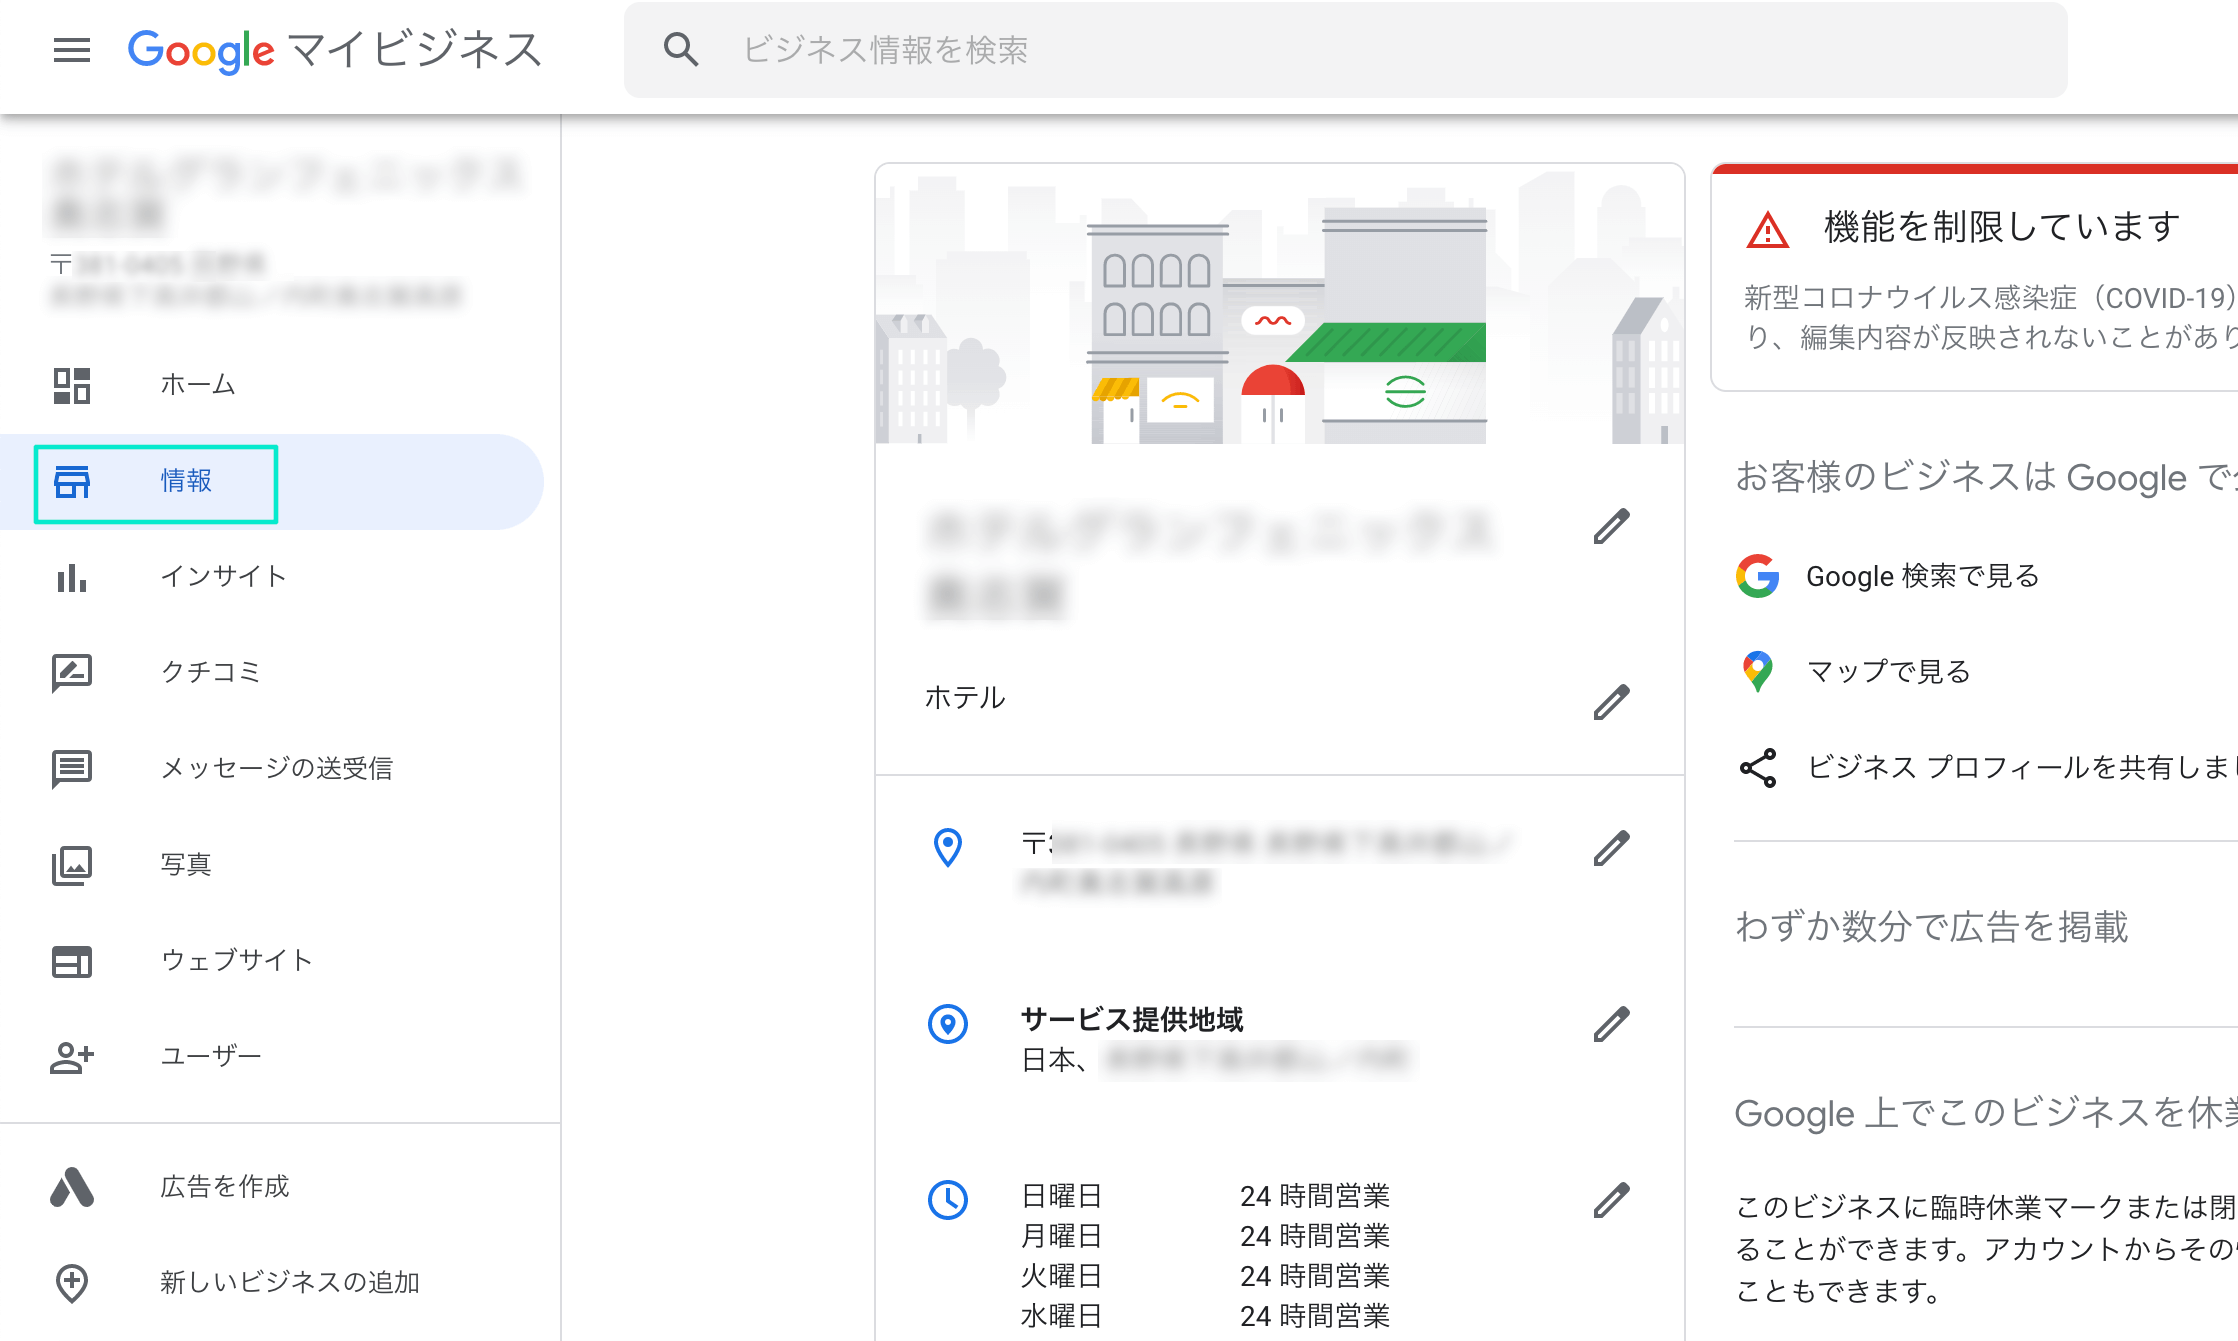
Task: Edit business hours with pencil icon
Action: [x=1612, y=1200]
